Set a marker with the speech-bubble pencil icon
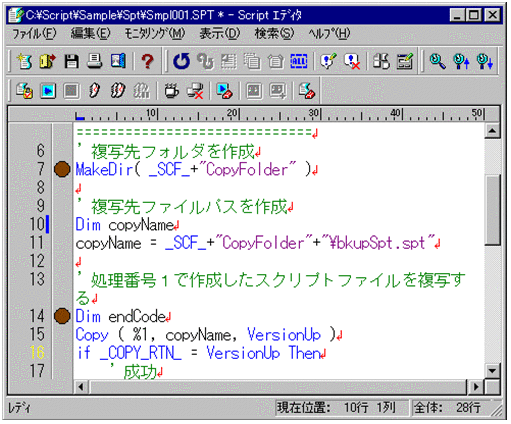The width and height of the screenshot is (511, 424). point(328,61)
